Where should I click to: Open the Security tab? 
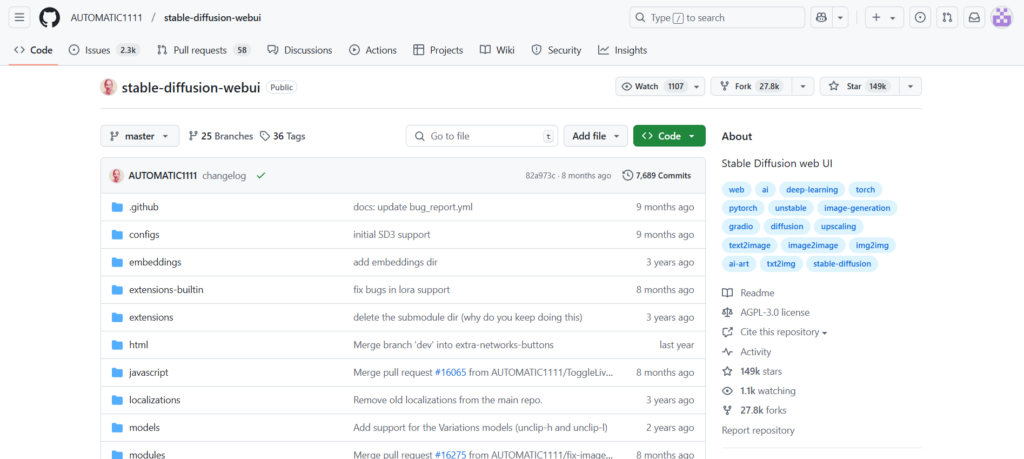[x=556, y=50]
